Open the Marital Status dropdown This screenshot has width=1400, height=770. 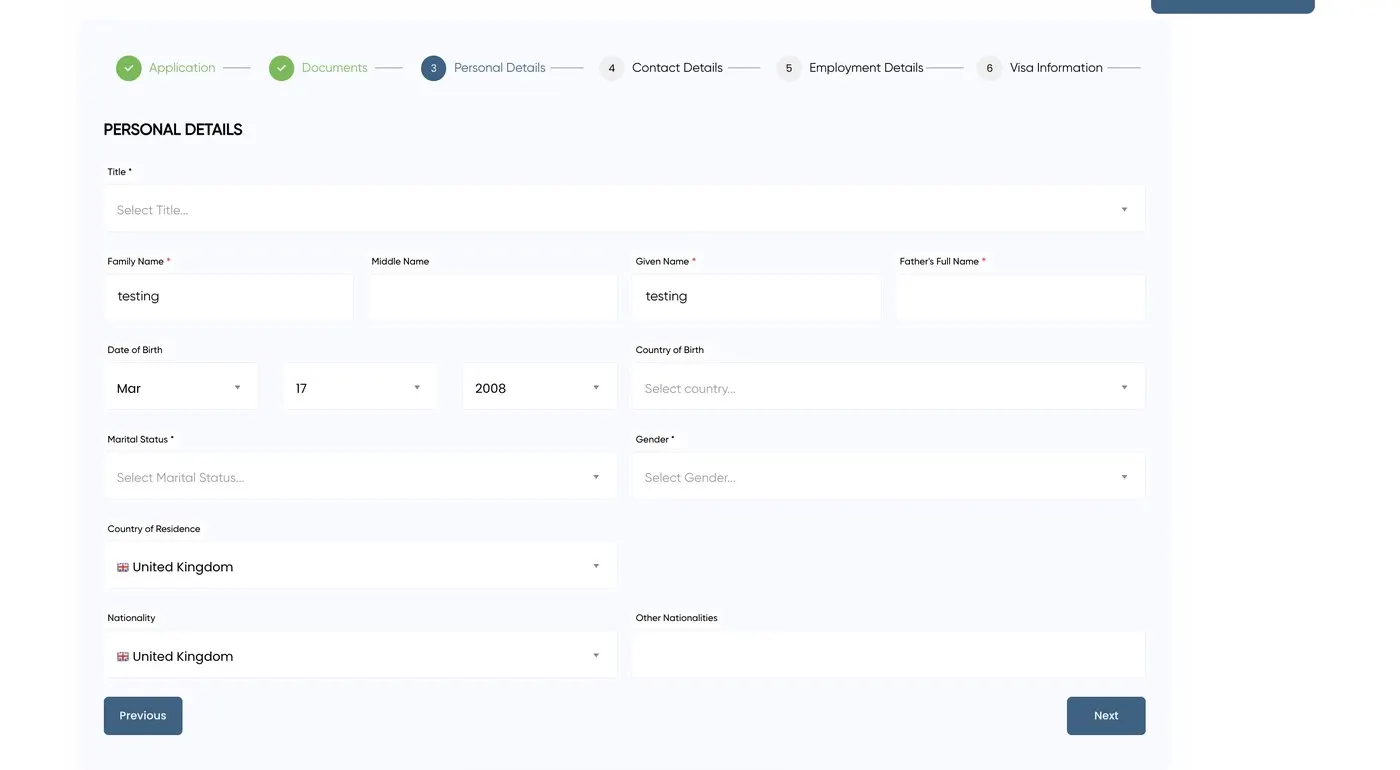pos(360,477)
